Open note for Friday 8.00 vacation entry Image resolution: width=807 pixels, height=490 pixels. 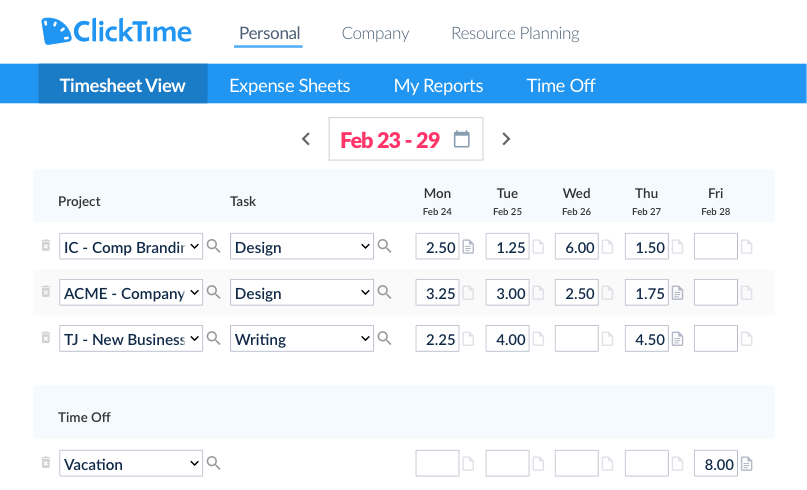(x=746, y=464)
